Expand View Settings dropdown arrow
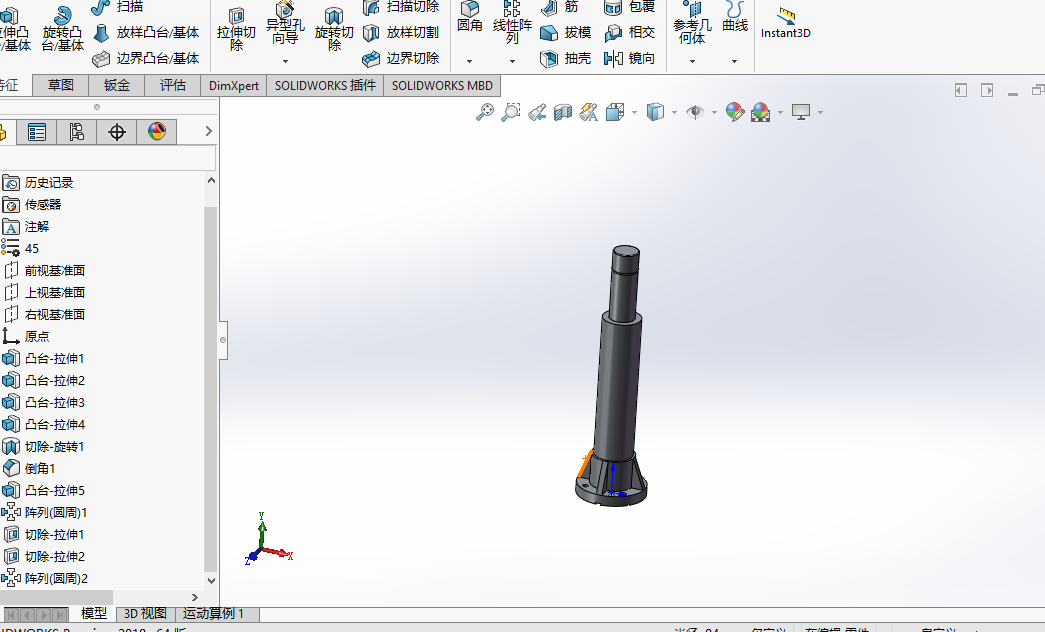Viewport: 1045px width, 632px height. click(820, 113)
